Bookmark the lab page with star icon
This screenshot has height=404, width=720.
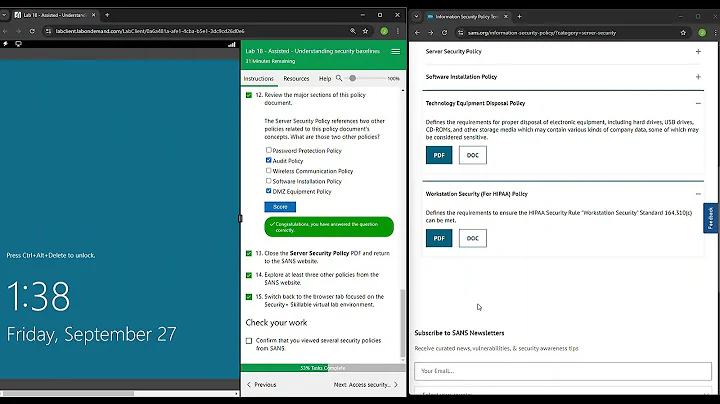[x=366, y=31]
